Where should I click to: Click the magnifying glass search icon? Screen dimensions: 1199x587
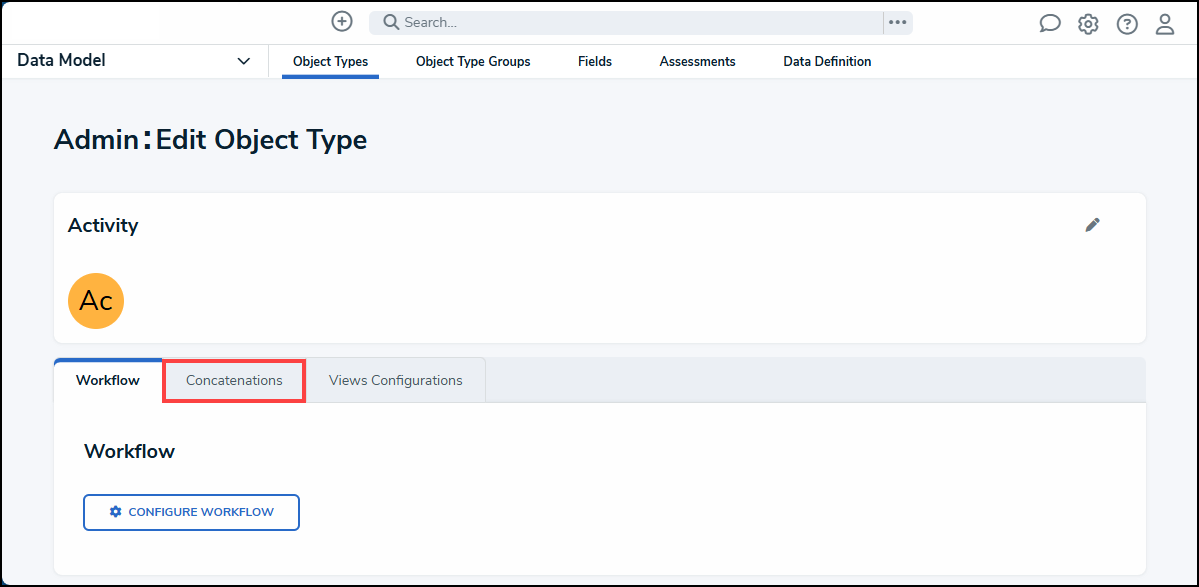[391, 22]
